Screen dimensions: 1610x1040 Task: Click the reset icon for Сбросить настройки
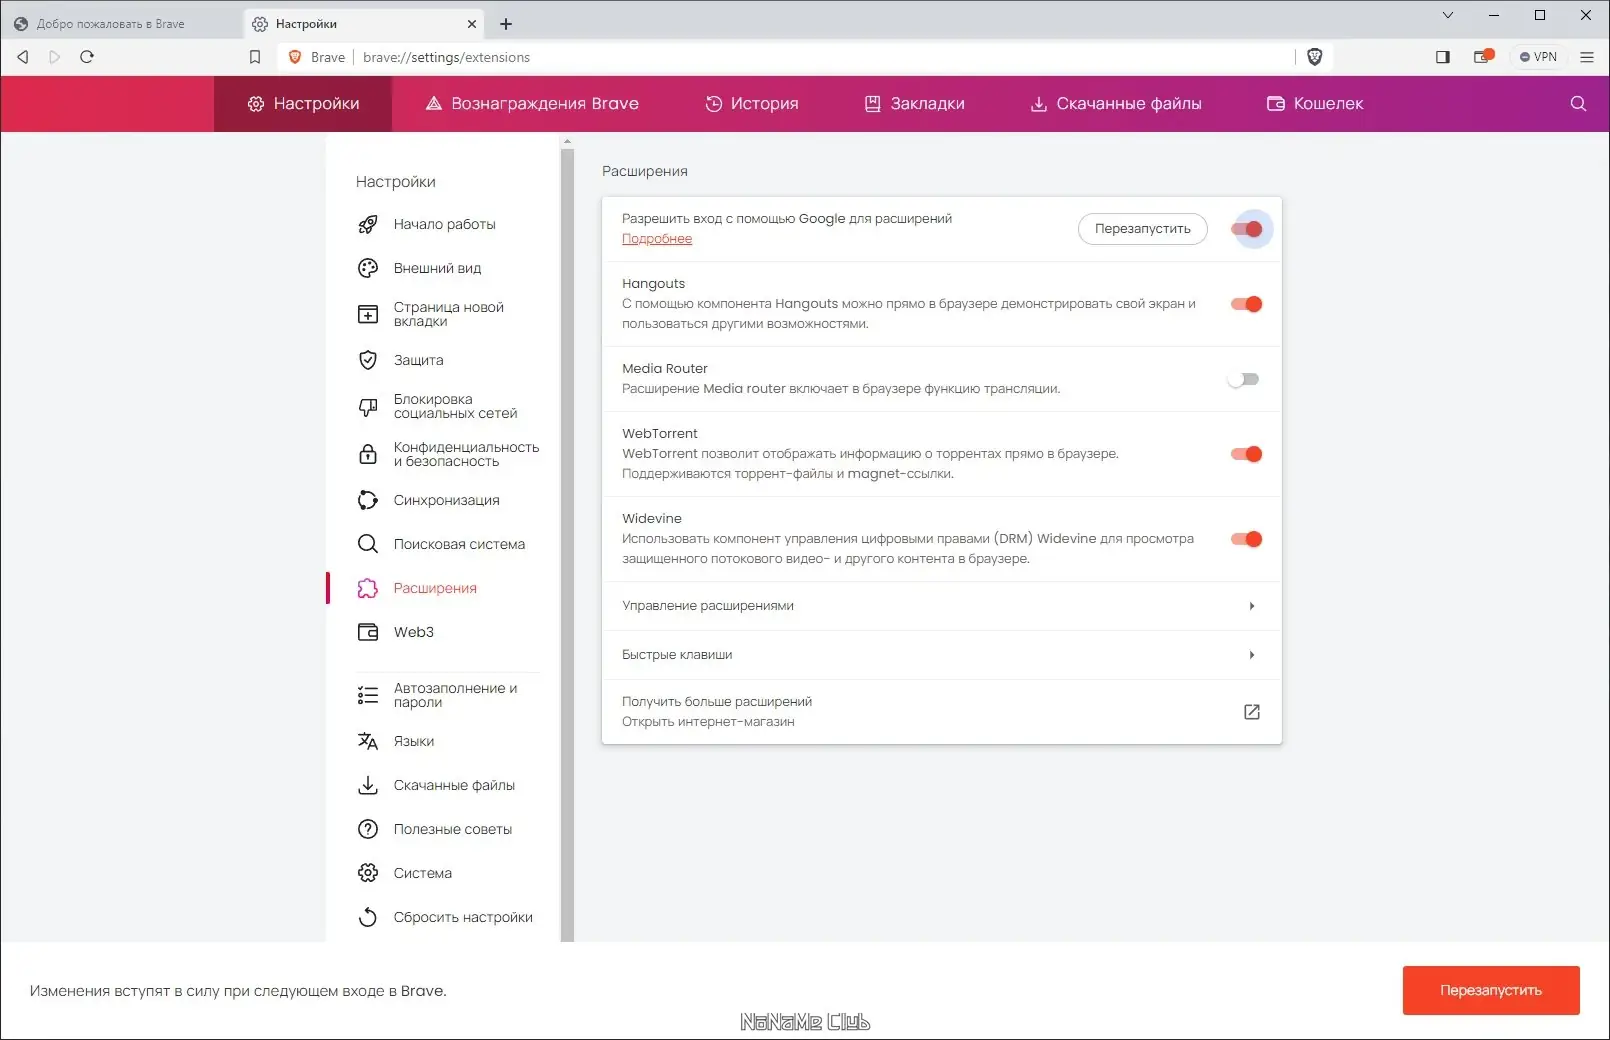pyautogui.click(x=368, y=917)
